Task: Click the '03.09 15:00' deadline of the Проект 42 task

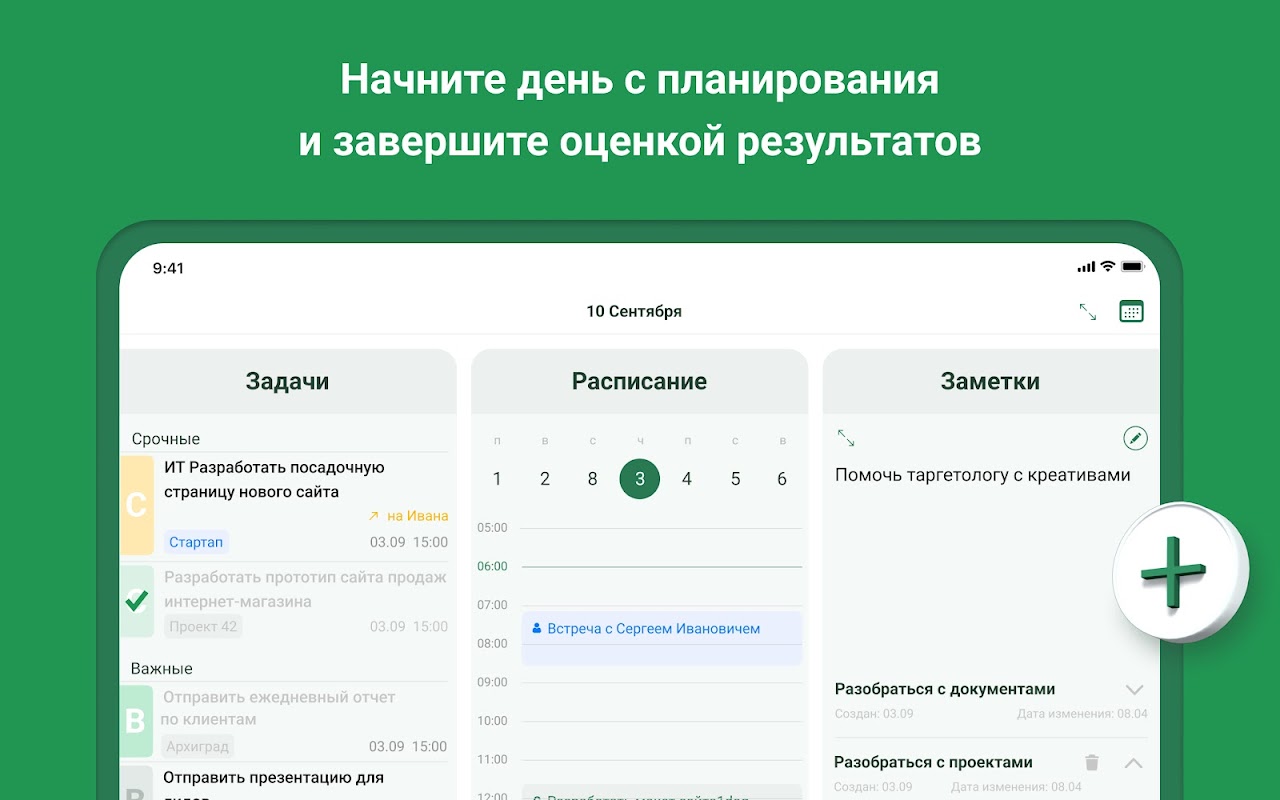Action: [409, 626]
